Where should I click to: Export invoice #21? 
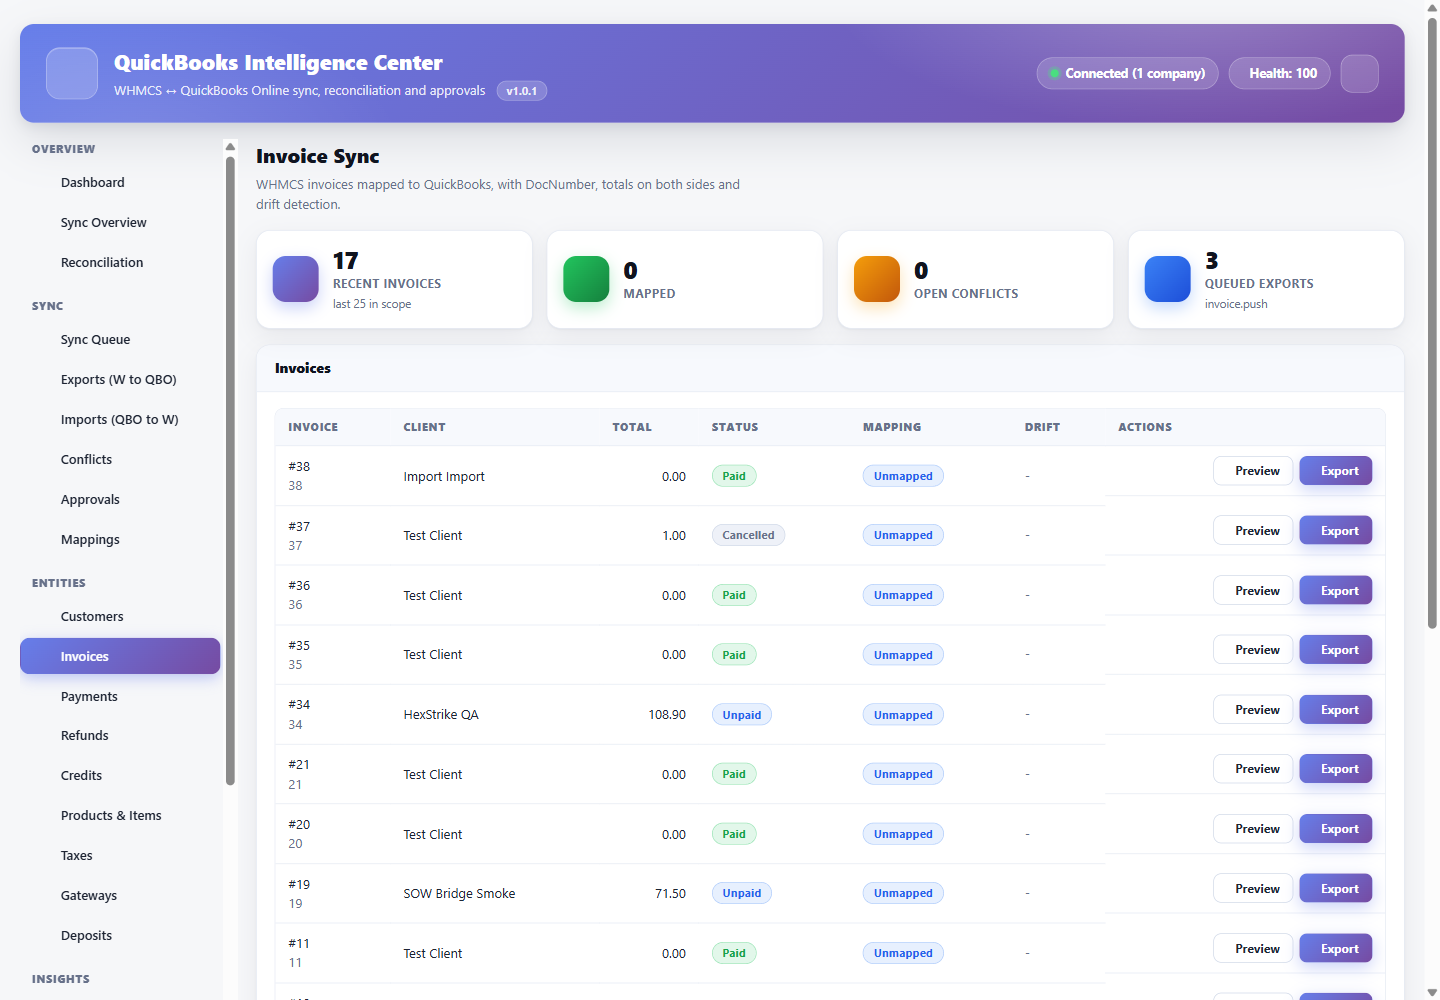tap(1336, 769)
